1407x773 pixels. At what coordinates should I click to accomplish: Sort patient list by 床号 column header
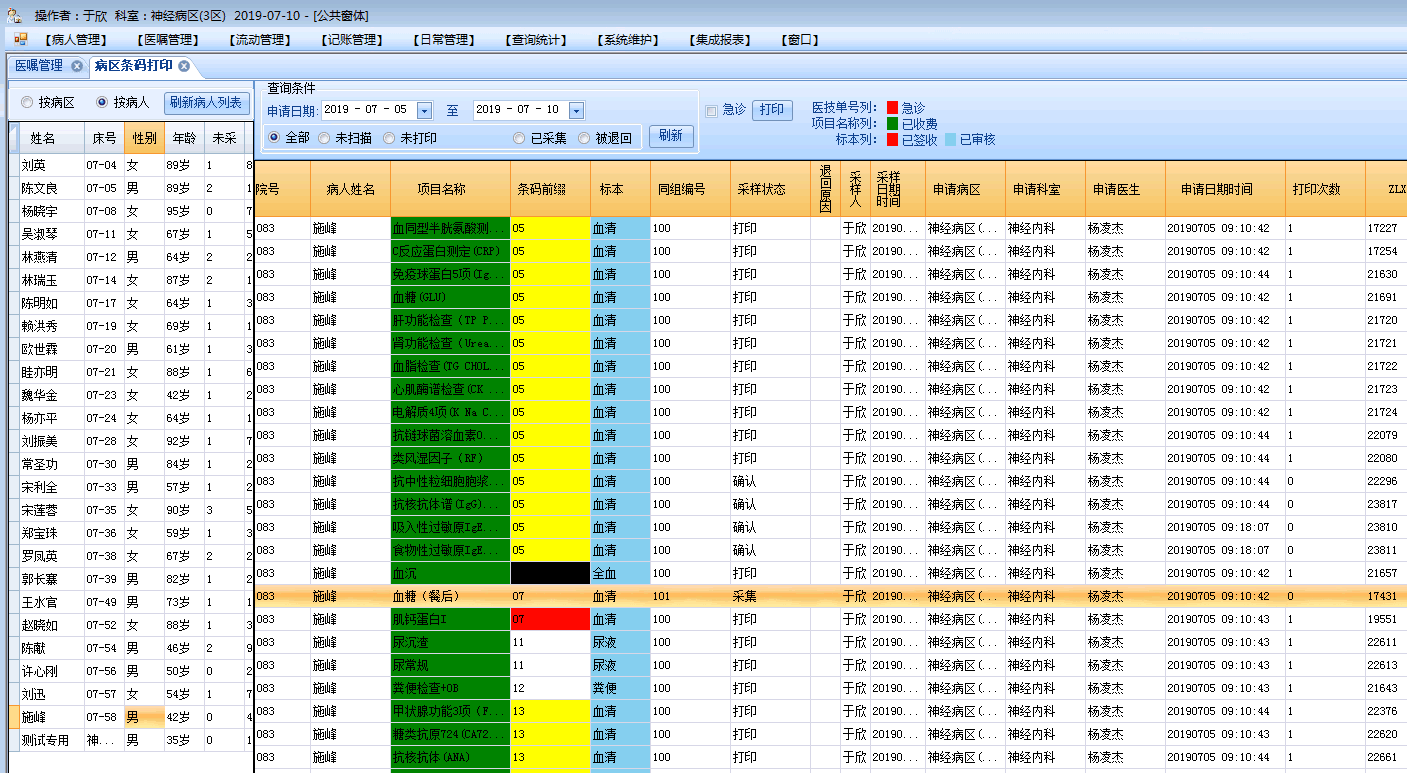coord(104,138)
